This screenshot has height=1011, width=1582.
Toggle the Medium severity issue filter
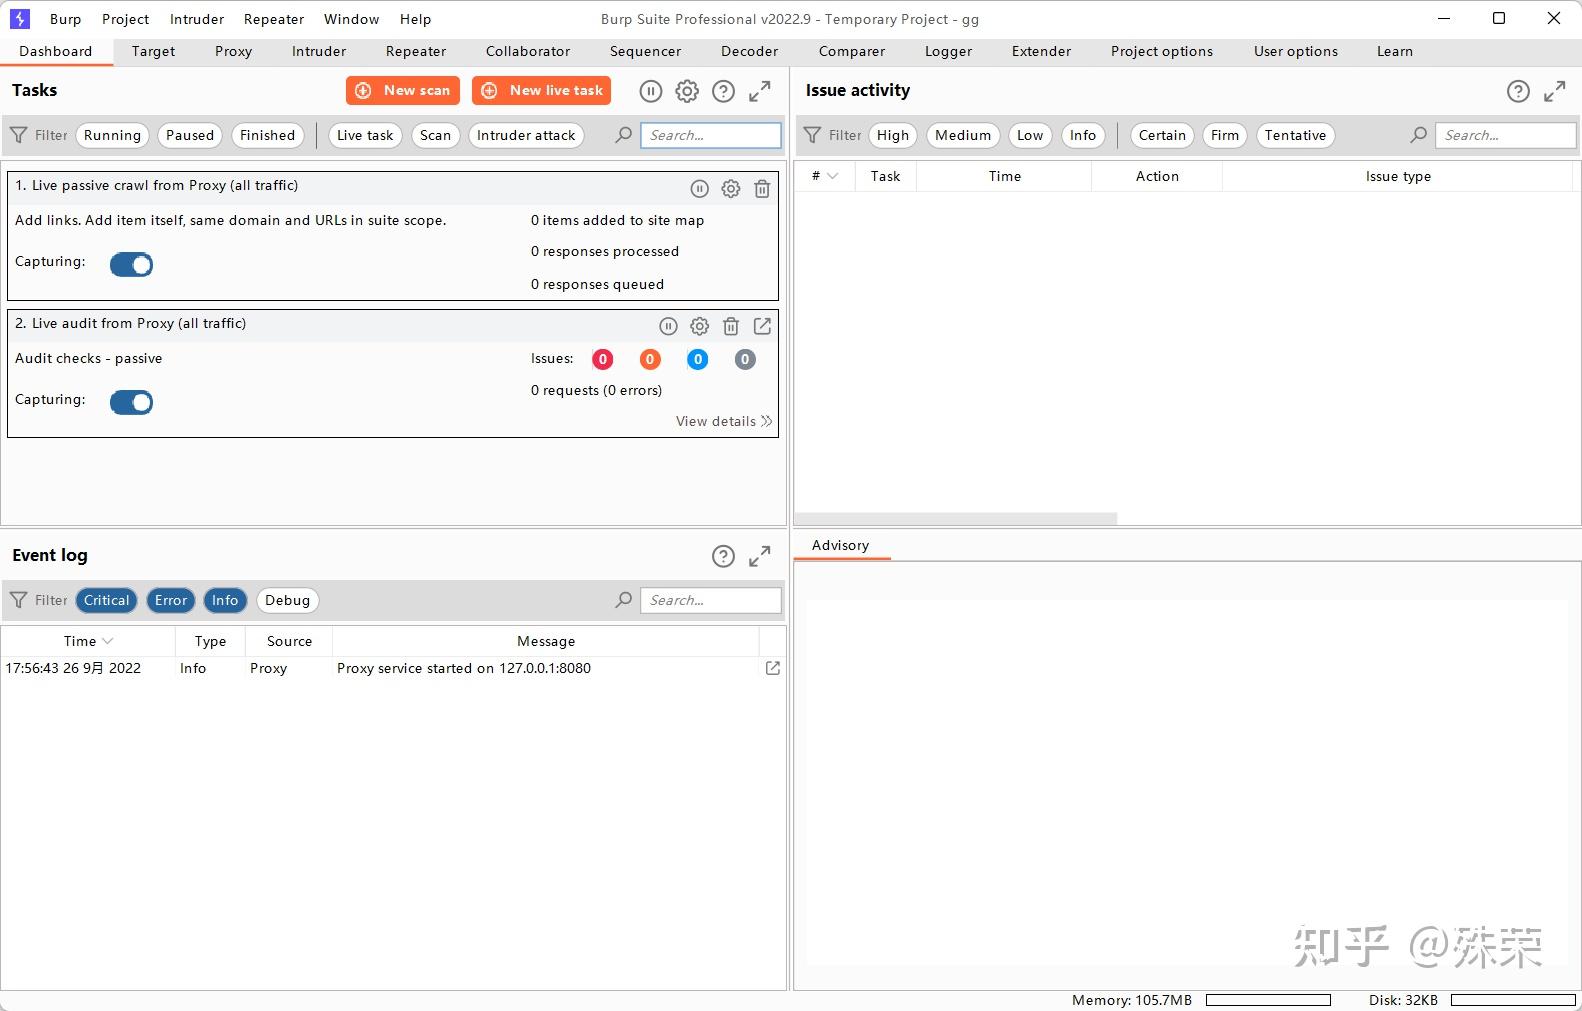963,135
